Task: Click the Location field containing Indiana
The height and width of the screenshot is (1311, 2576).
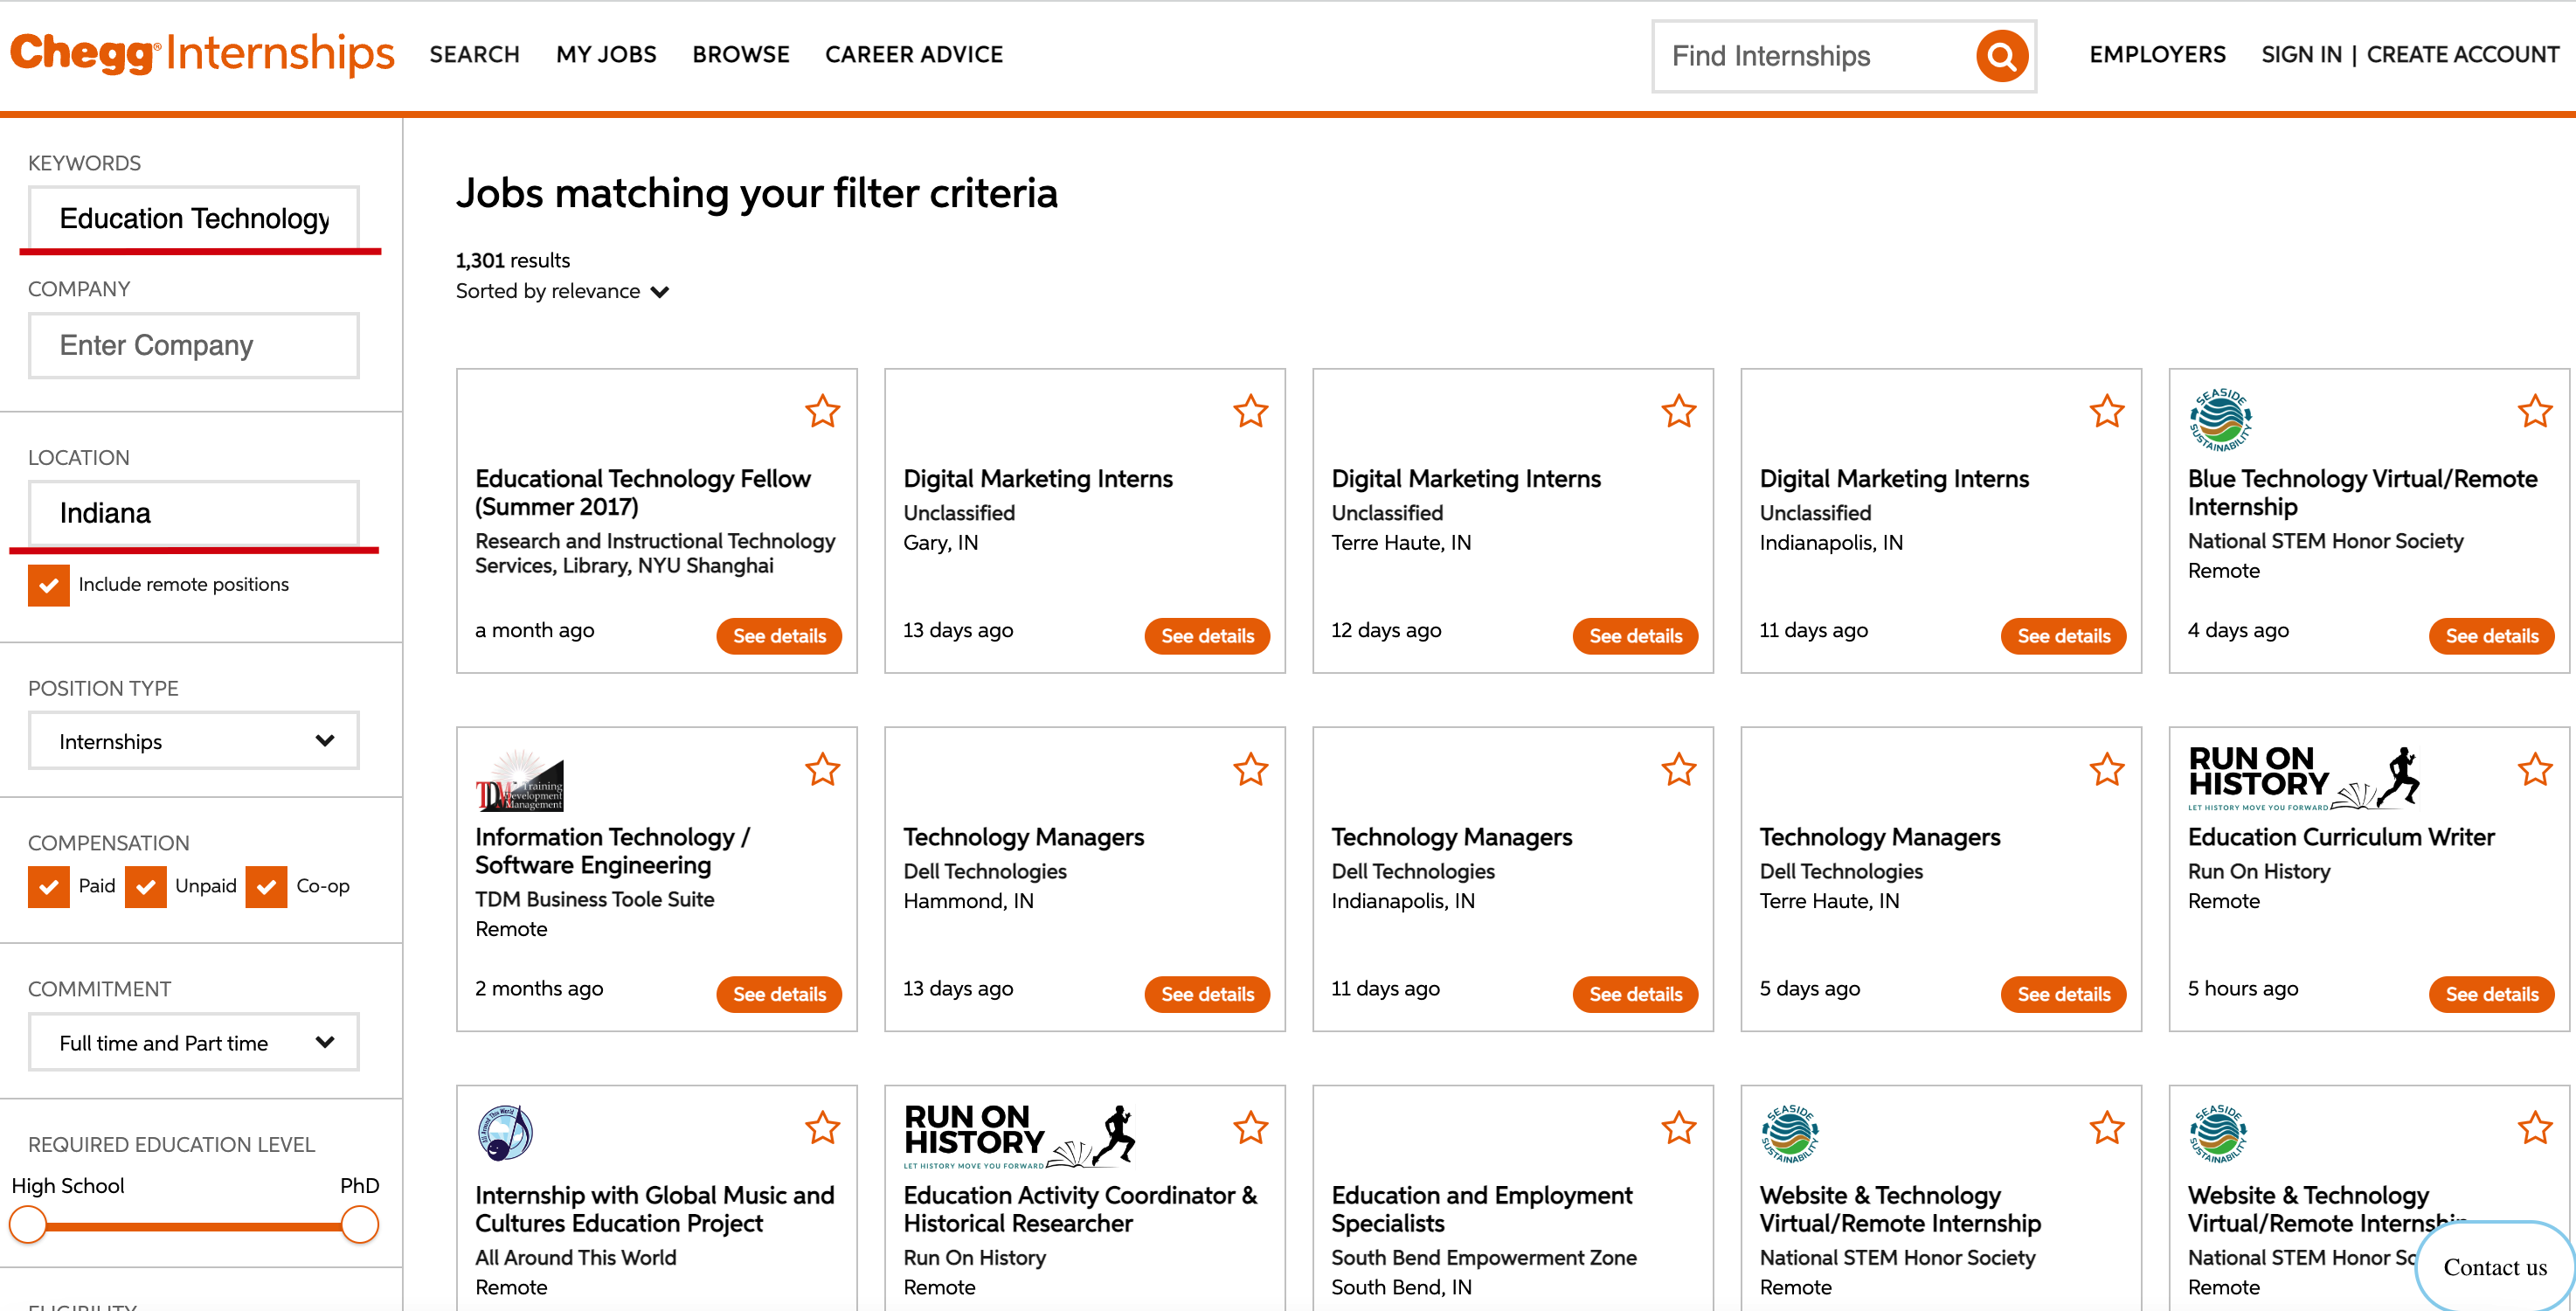Action: tap(194, 513)
